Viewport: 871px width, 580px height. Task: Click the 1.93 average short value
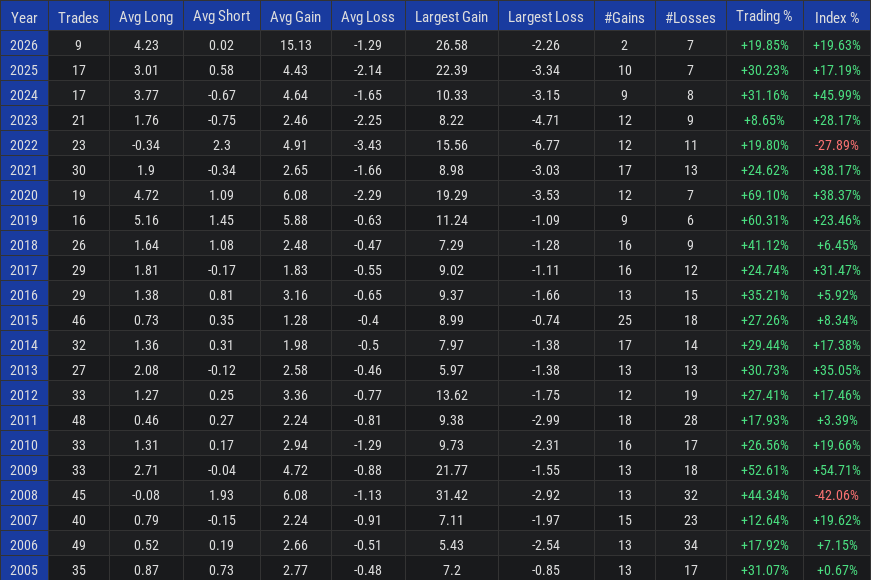[221, 495]
